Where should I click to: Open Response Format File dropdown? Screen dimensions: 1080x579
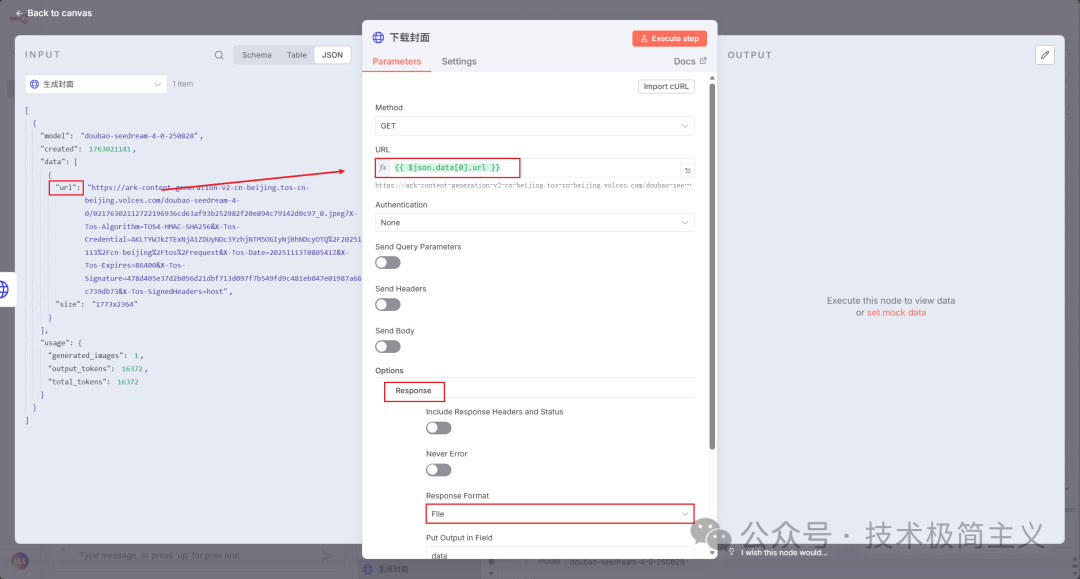coord(559,514)
